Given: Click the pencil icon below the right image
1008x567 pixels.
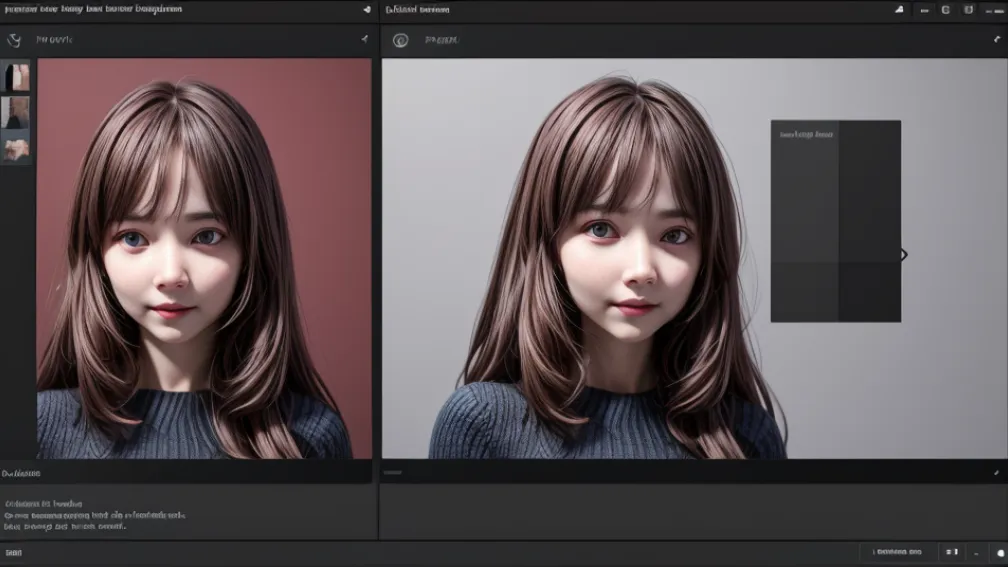Looking at the screenshot, I should [x=996, y=472].
